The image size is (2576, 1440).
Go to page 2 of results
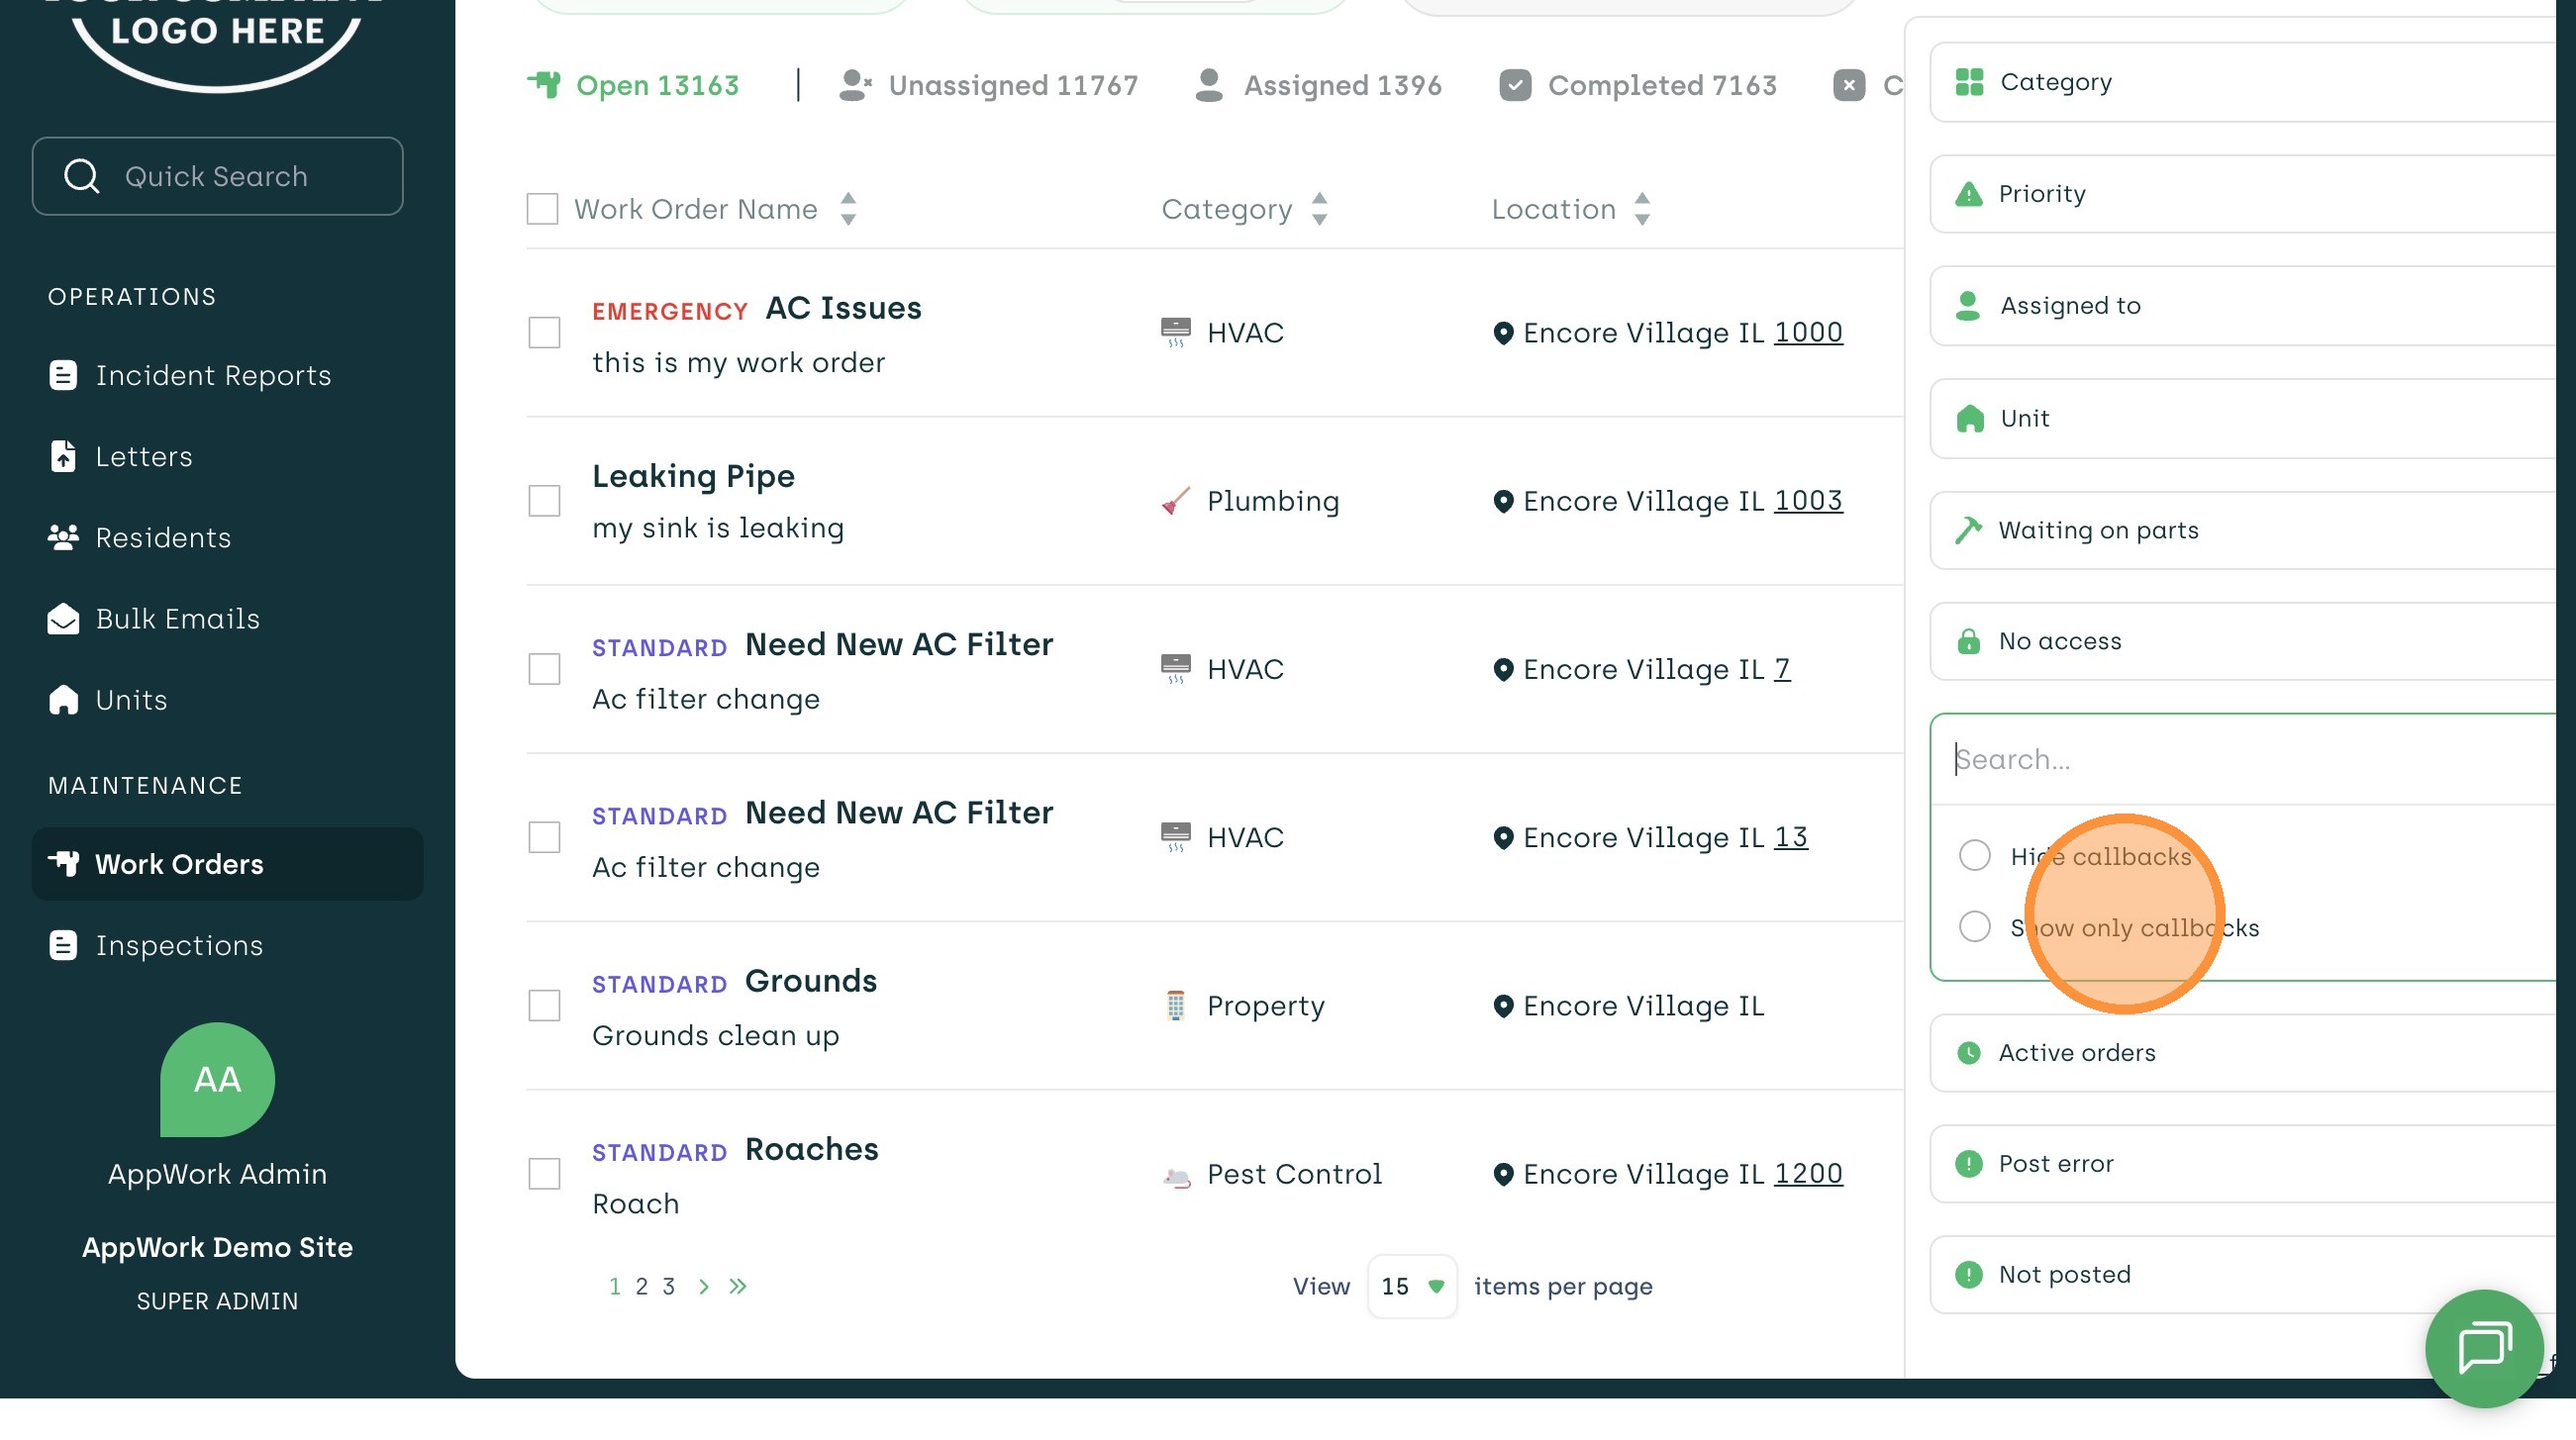(641, 1286)
